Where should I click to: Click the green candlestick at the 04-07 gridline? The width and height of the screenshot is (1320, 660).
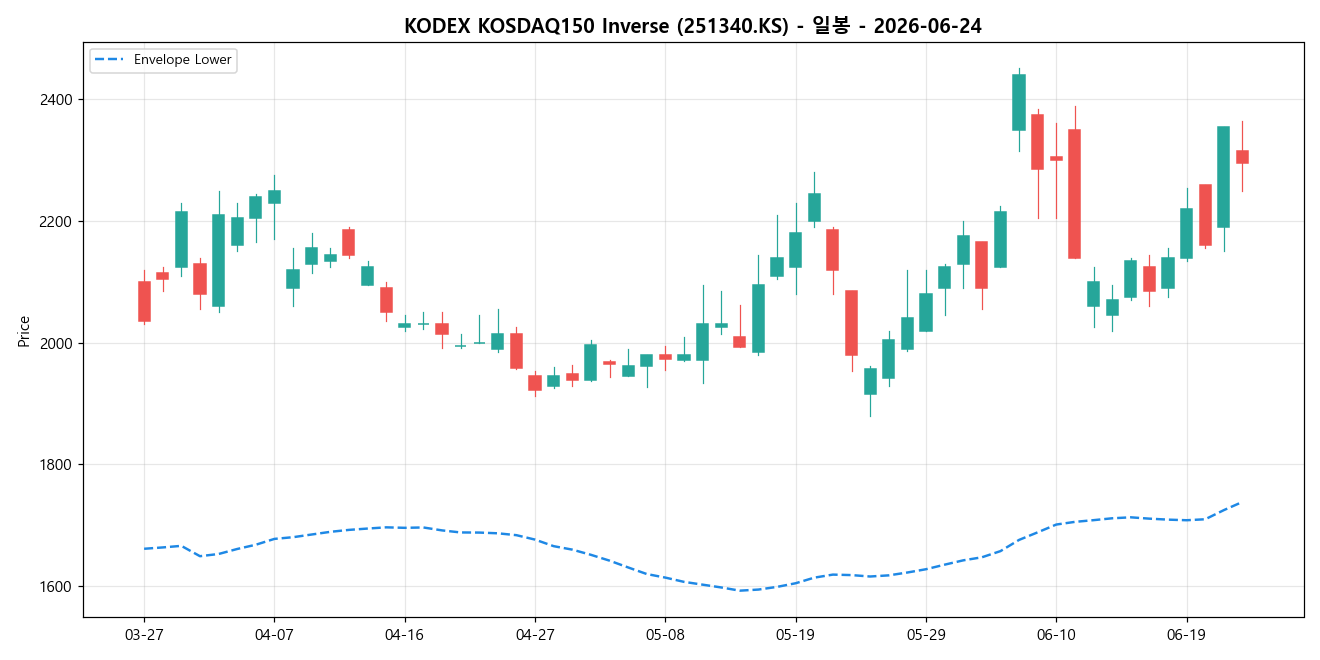274,197
